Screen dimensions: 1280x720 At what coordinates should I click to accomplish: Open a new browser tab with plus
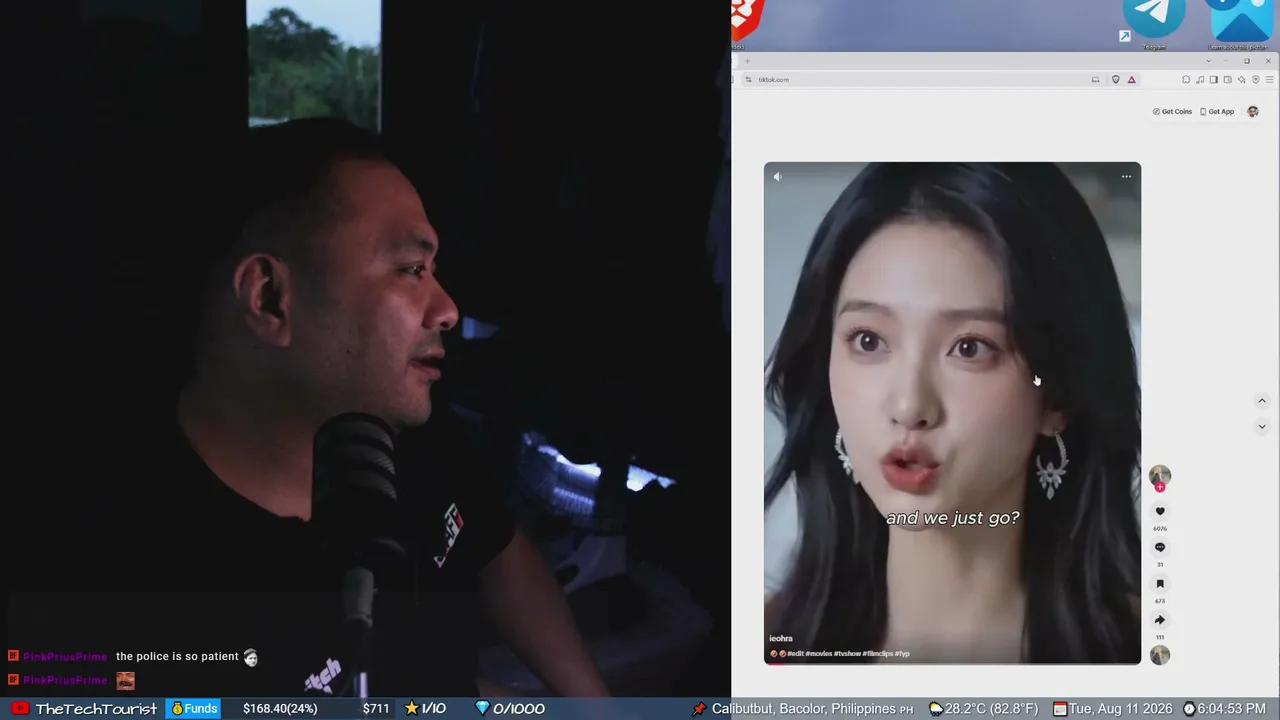pos(747,61)
